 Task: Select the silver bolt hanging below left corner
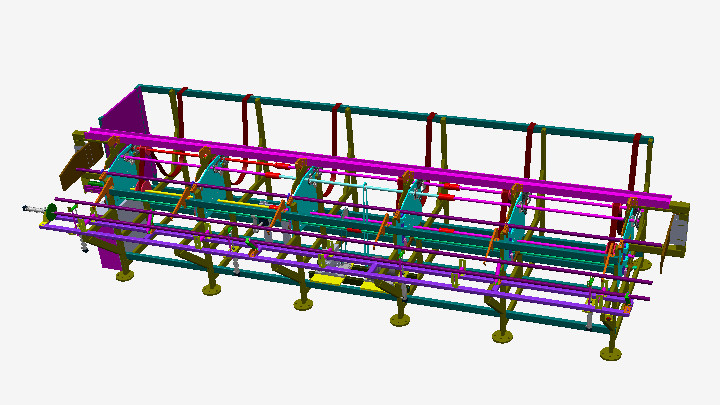point(81,243)
